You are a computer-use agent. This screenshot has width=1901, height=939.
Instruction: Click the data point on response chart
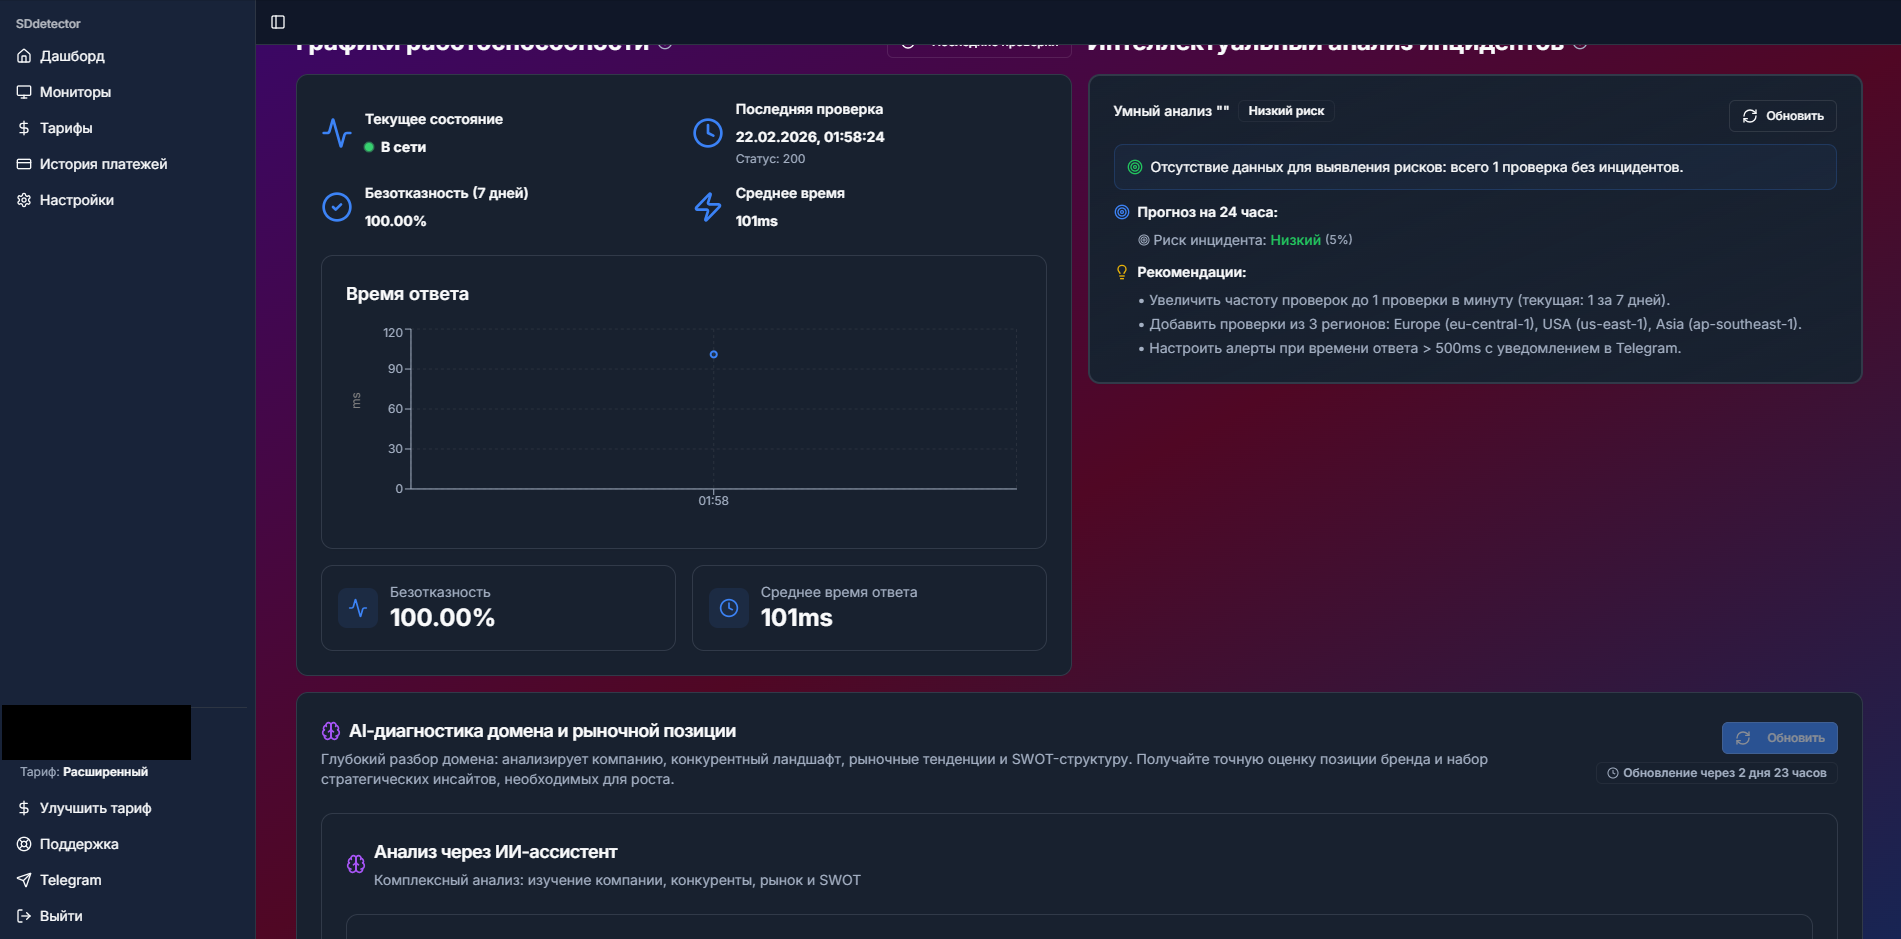713,354
